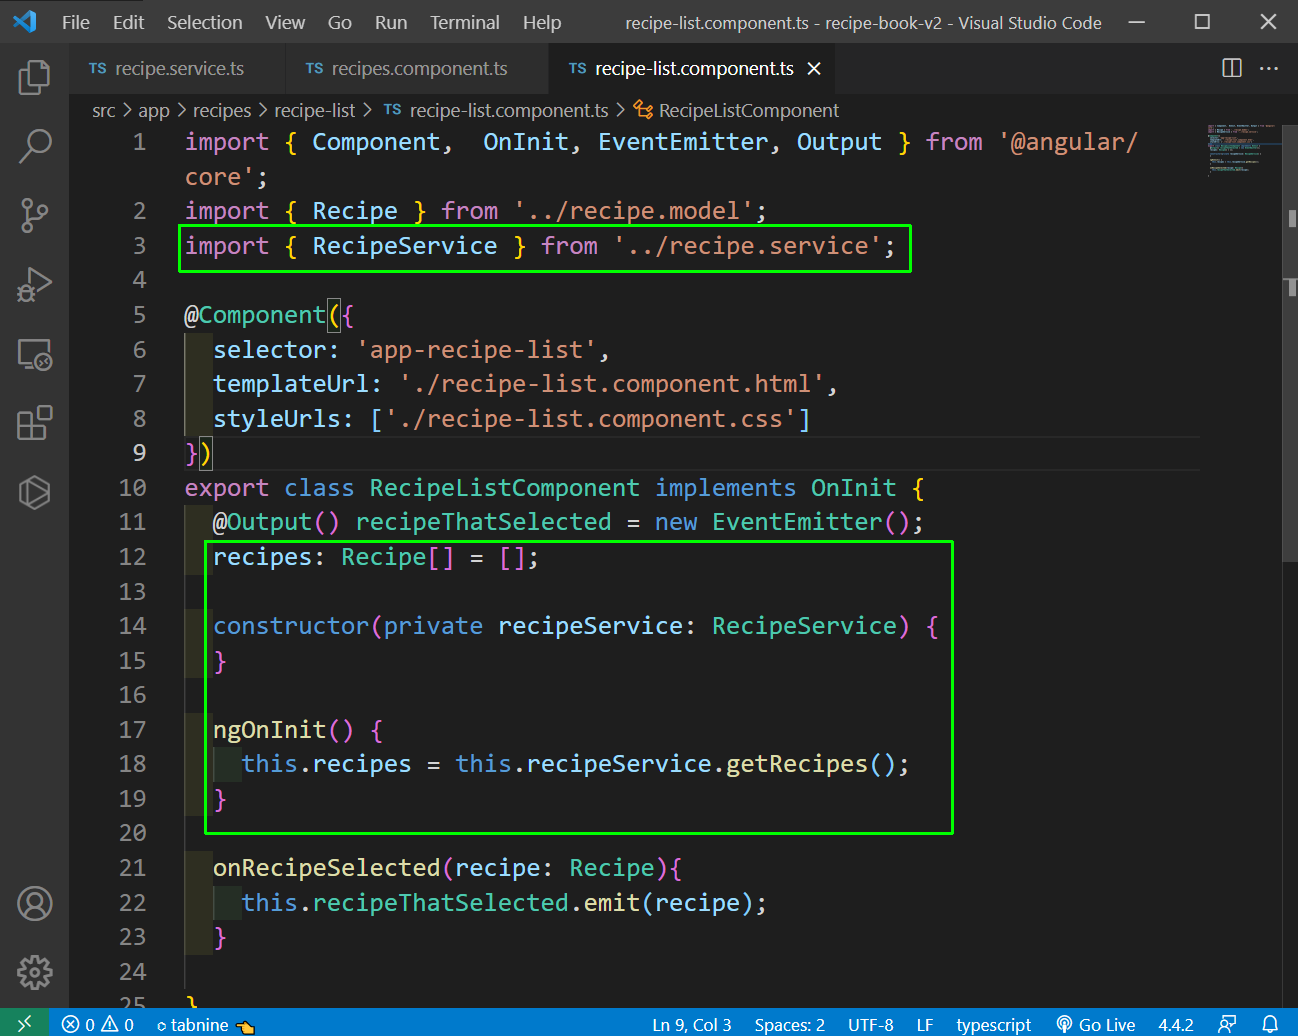Click 'RecipeService' in the line 3 import
This screenshot has height=1036, width=1298.
click(405, 246)
